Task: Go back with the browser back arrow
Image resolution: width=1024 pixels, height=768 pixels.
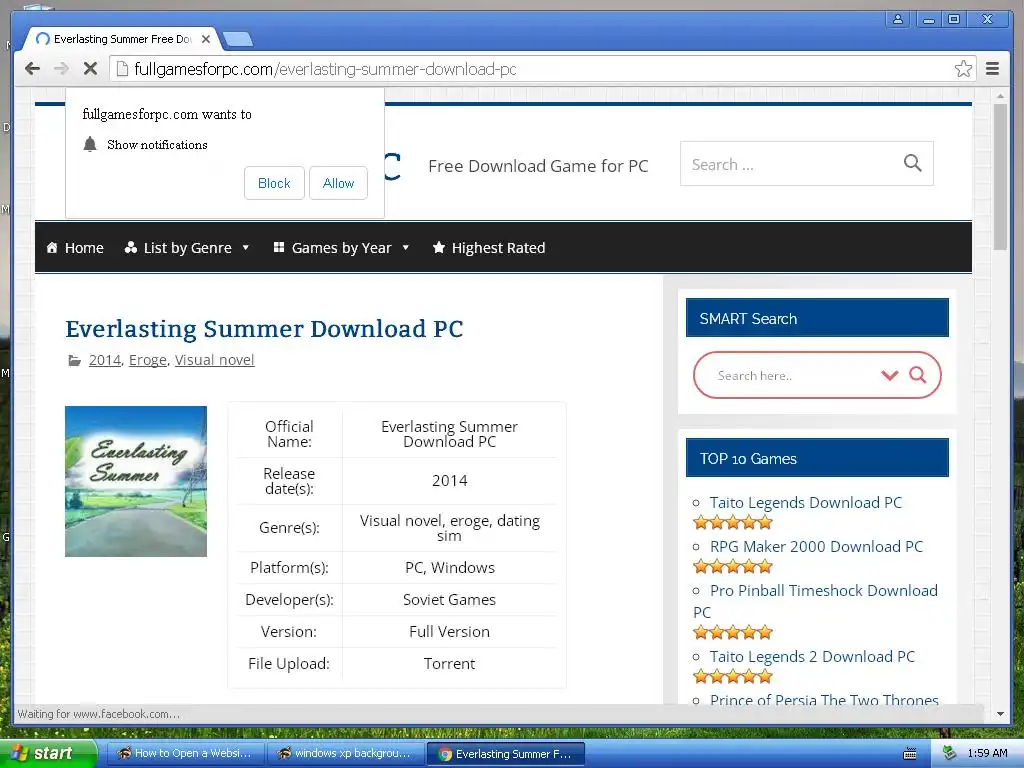Action: pos(32,69)
